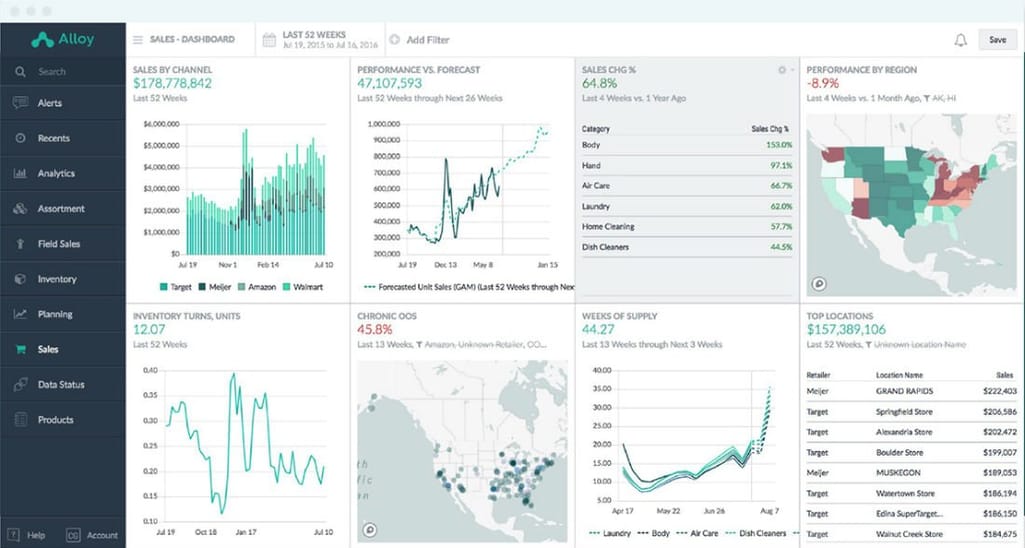This screenshot has width=1025, height=548.
Task: Open the Alerts chat bubble icon
Action: pyautogui.click(x=20, y=103)
